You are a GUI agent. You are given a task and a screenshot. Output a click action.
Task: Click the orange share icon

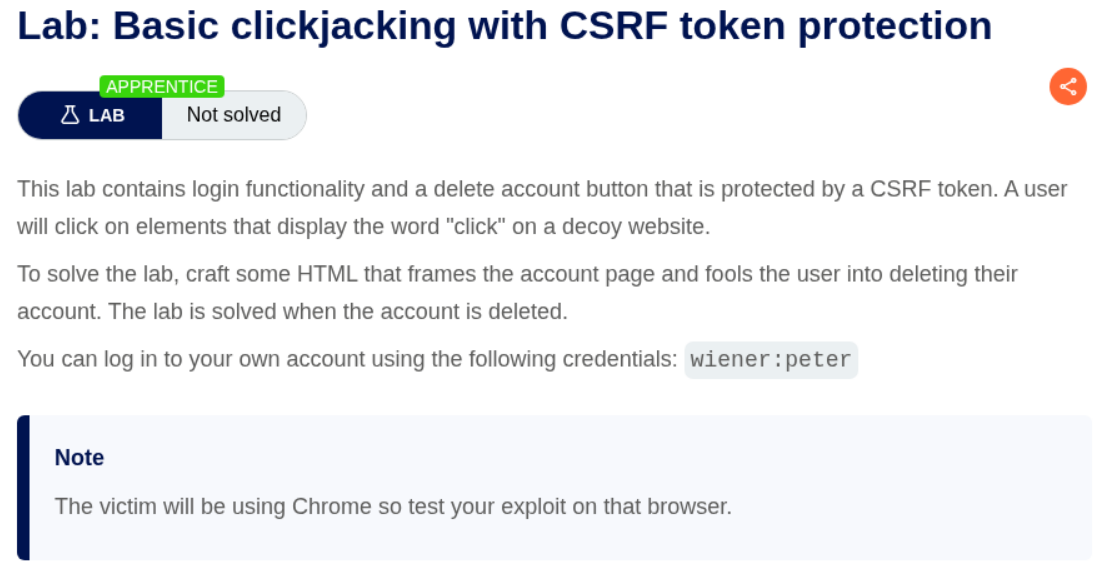click(1068, 86)
